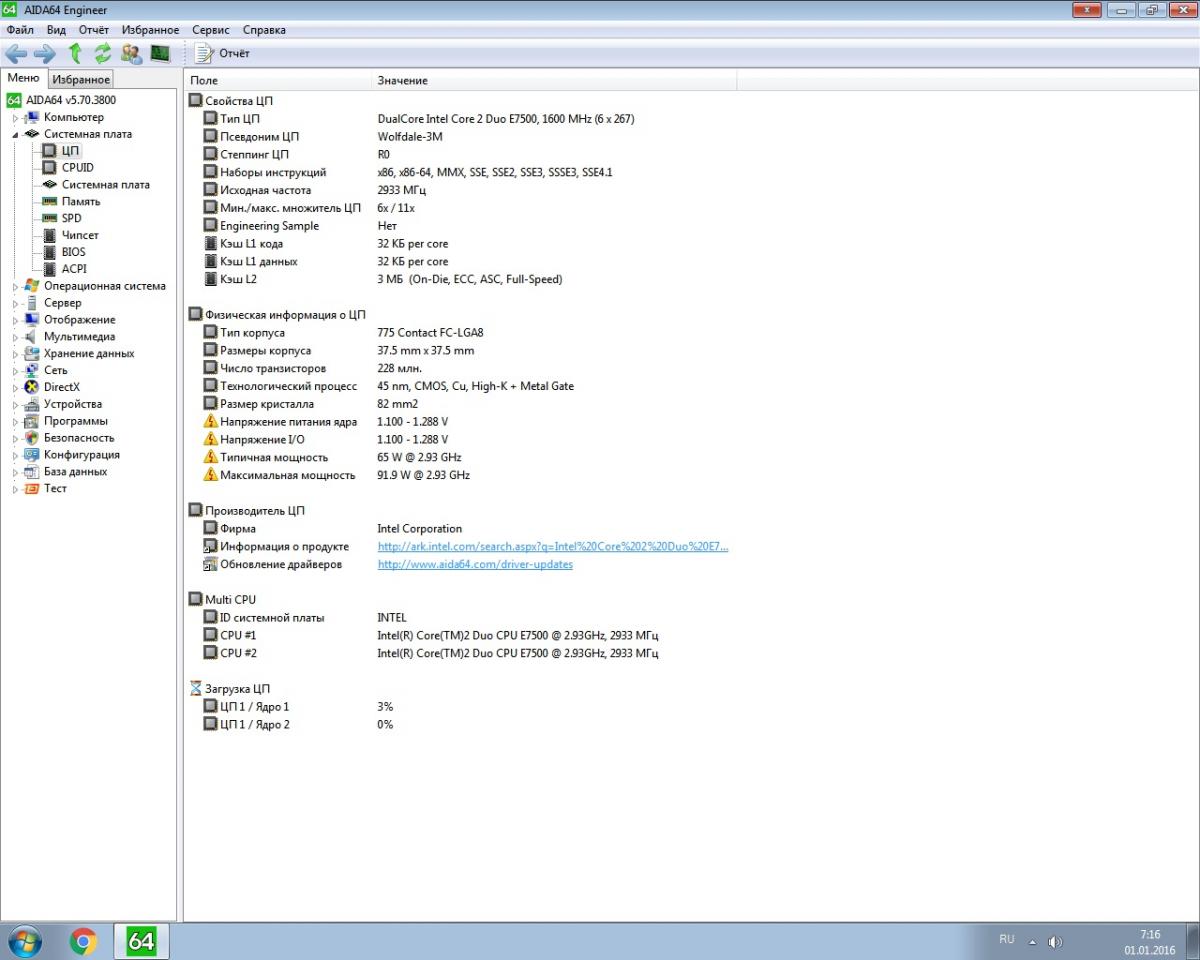
Task: Collapse the parent Системная плата node arrow
Action: click(16, 135)
